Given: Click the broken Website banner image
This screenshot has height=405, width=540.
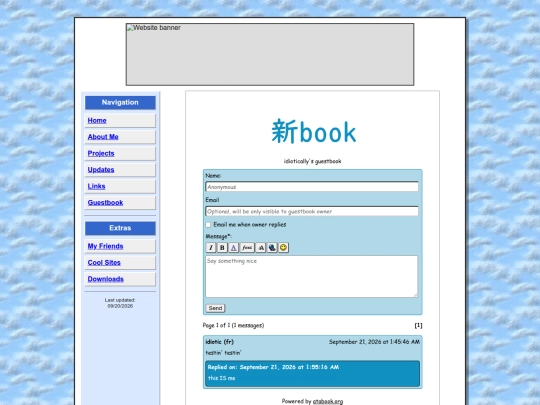Looking at the screenshot, I should (x=270, y=54).
